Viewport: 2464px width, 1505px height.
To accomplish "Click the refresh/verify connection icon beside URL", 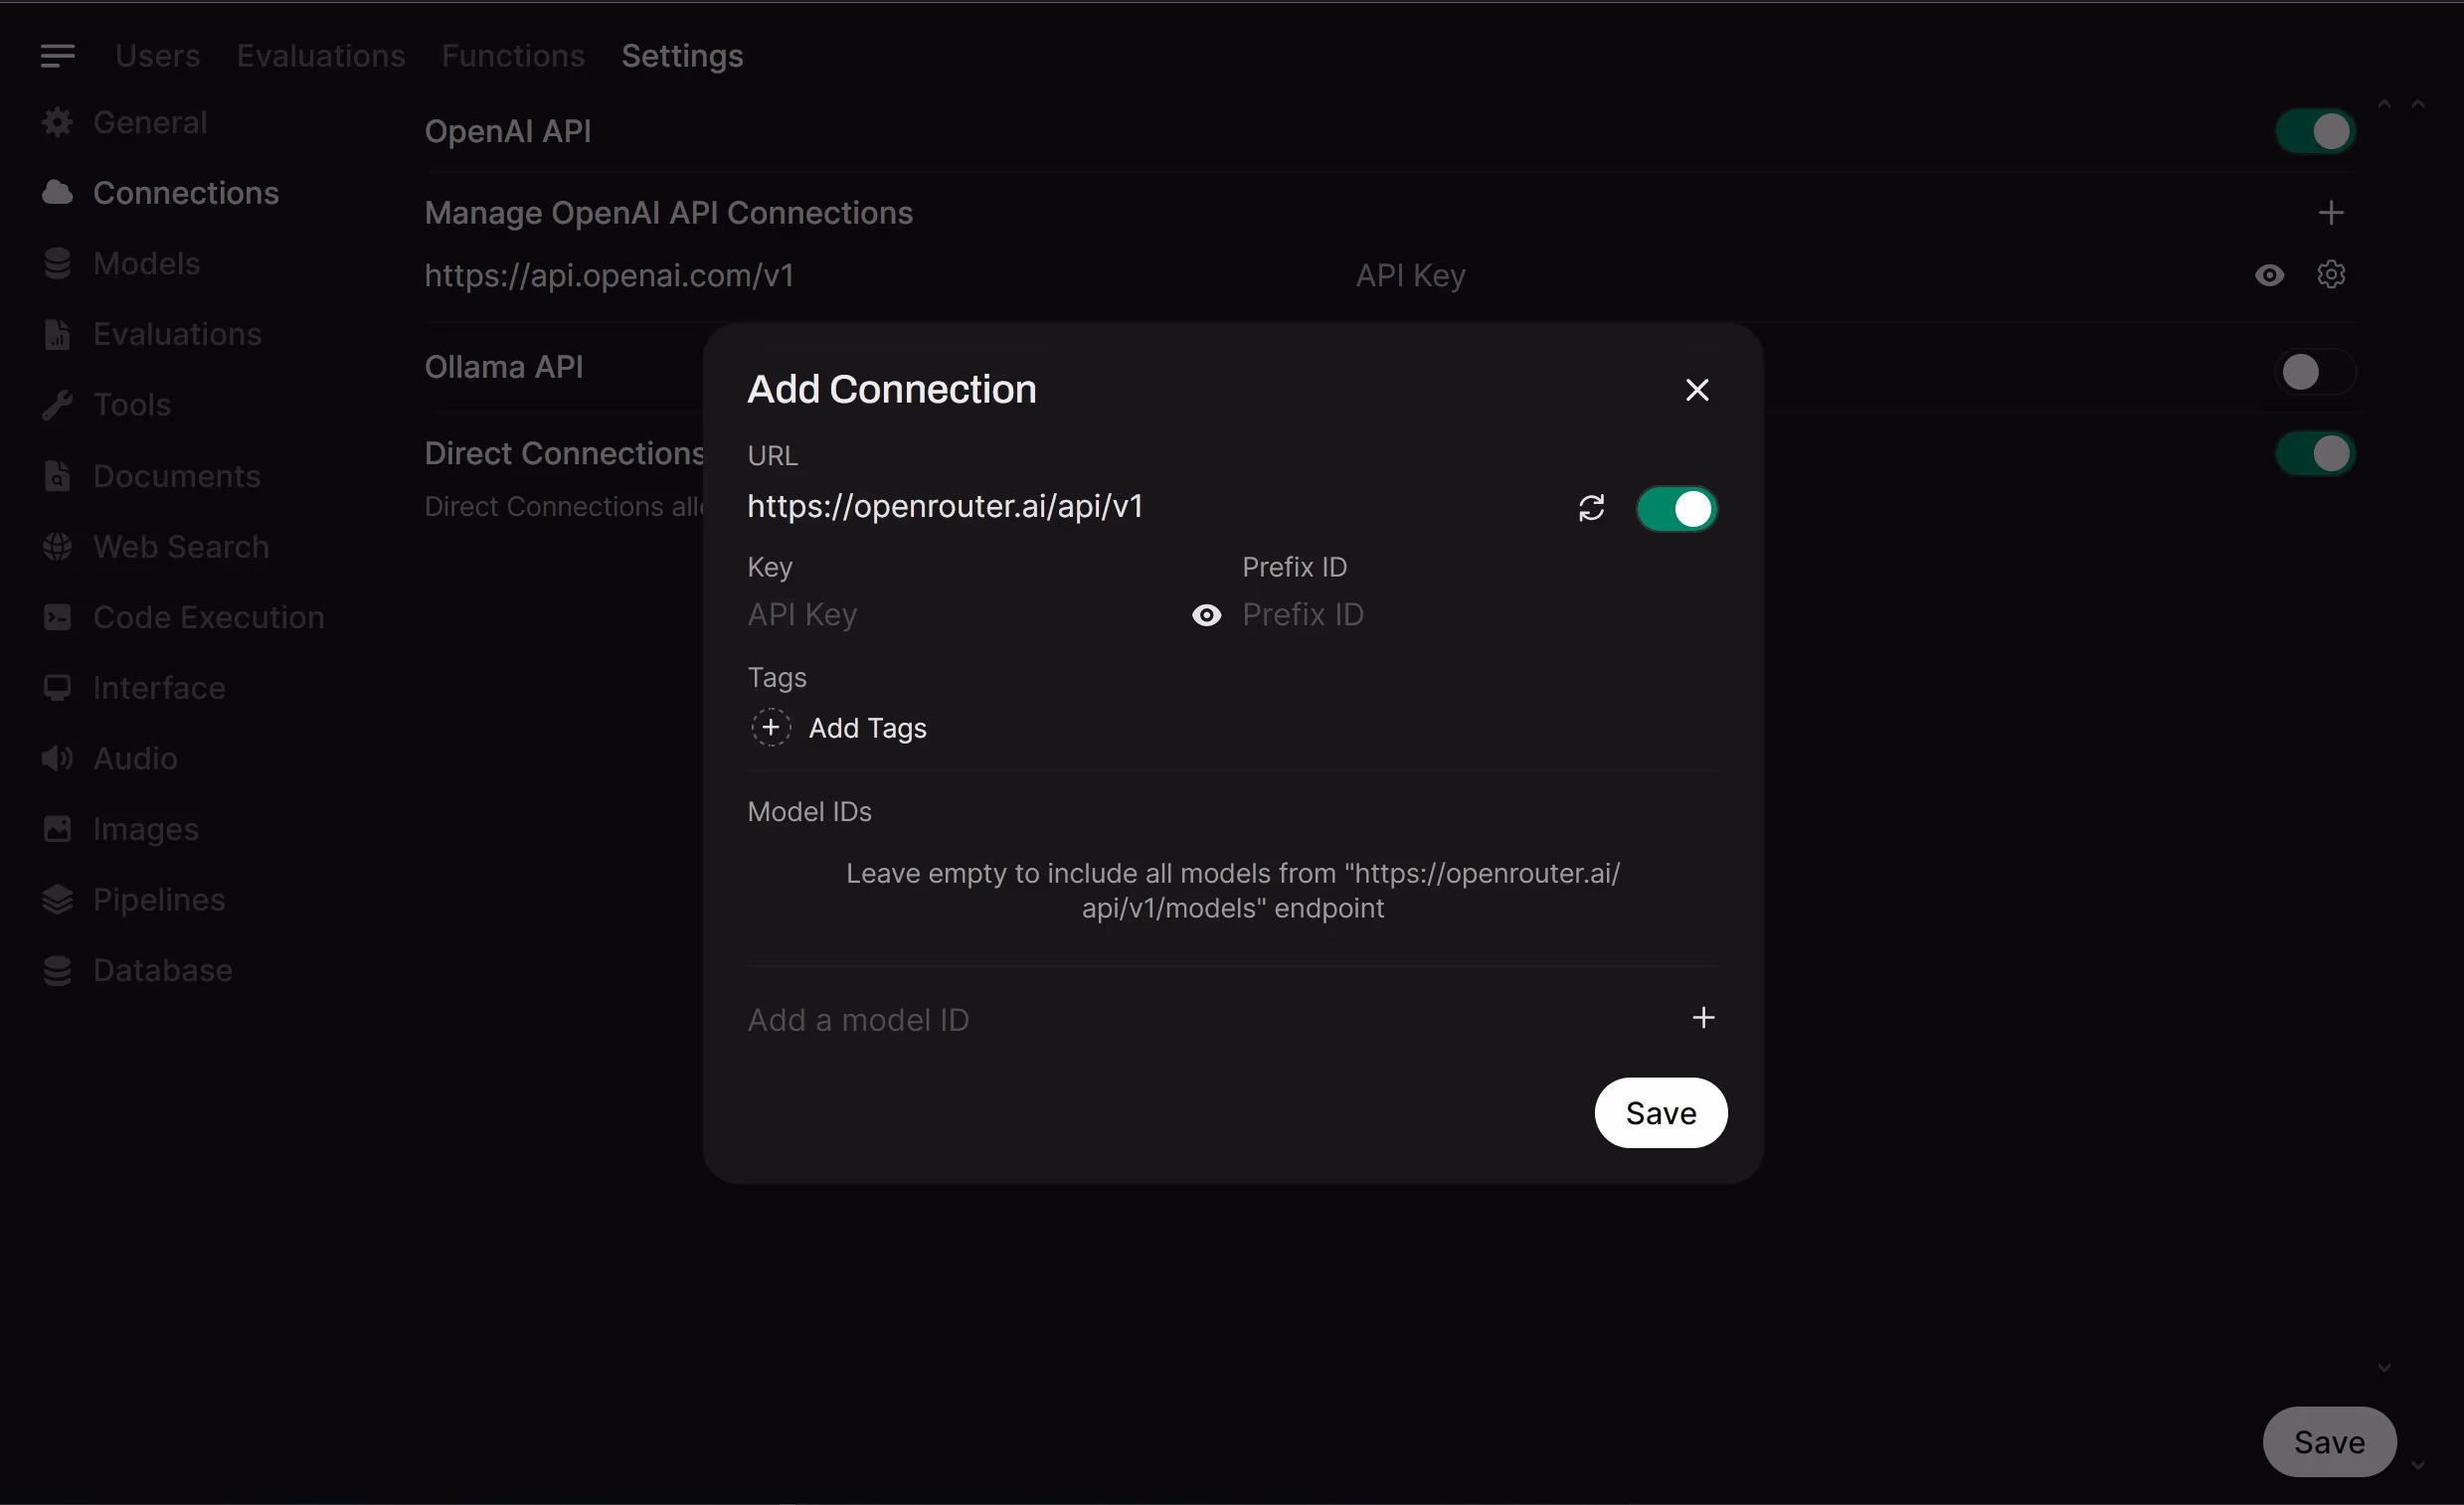I will 1591,508.
